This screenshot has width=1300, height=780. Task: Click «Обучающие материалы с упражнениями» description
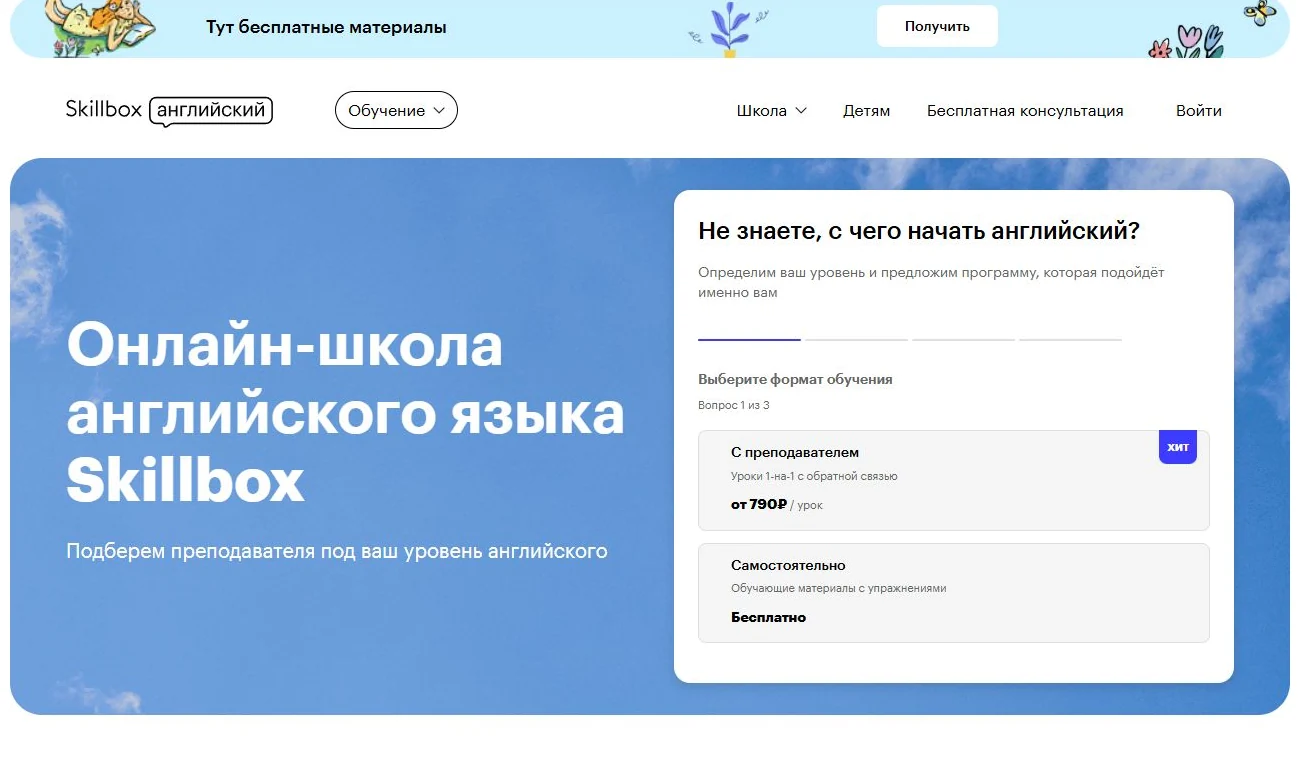pos(838,588)
